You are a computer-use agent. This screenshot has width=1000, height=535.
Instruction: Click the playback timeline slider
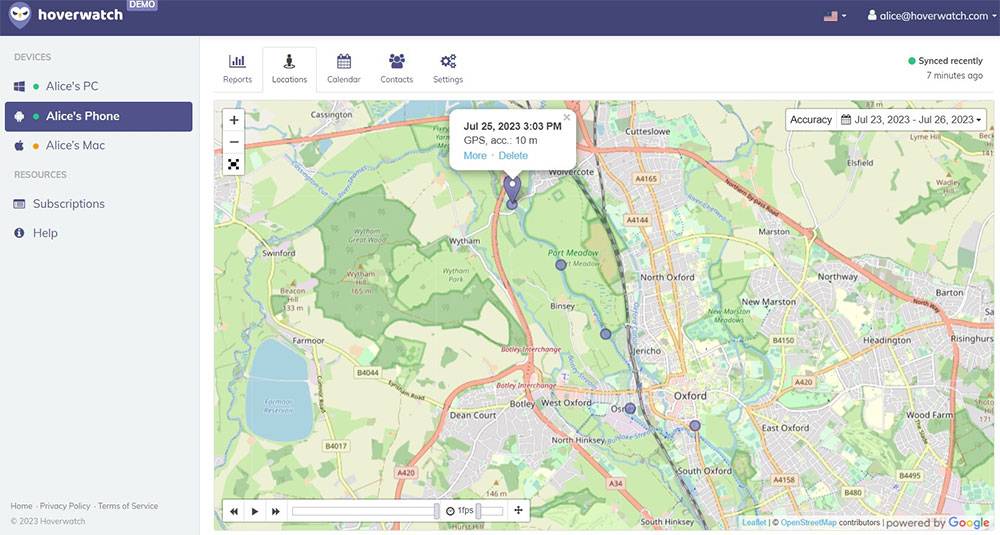click(x=365, y=511)
